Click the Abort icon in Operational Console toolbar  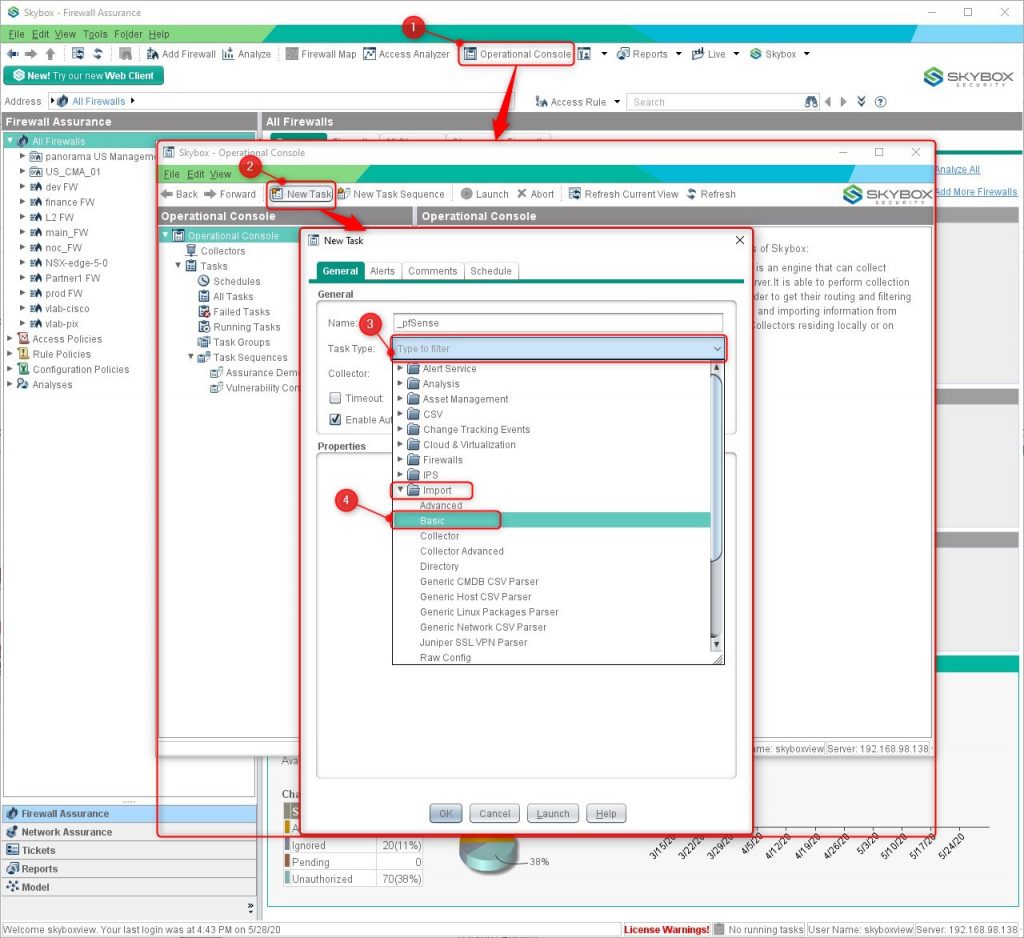[x=522, y=194]
